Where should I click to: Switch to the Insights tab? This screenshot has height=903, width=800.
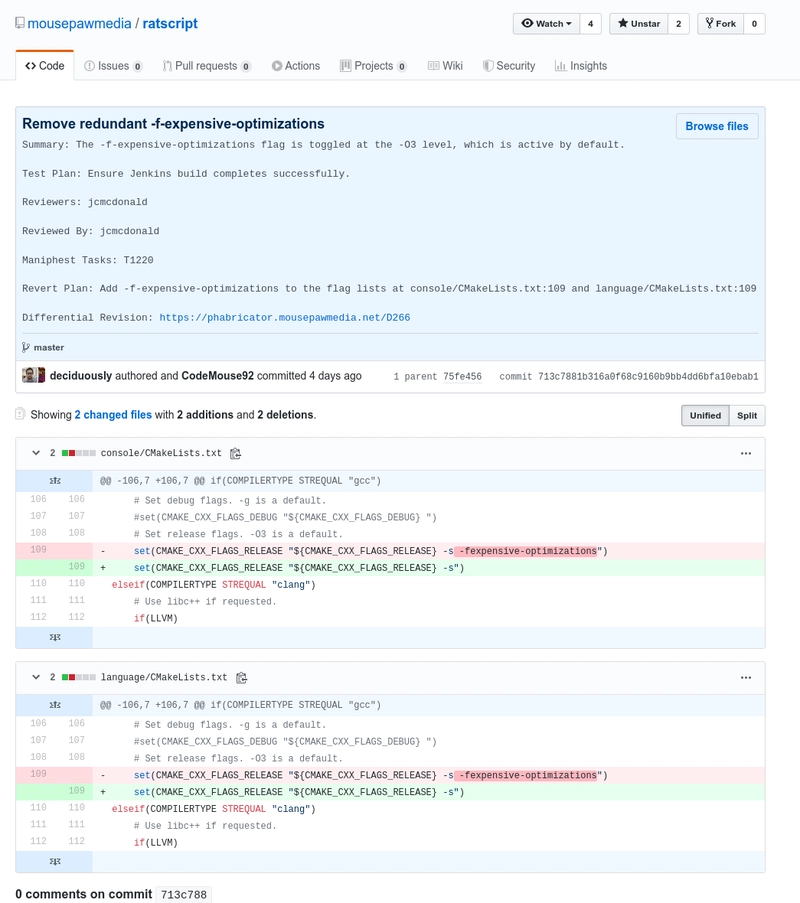pyautogui.click(x=581, y=65)
